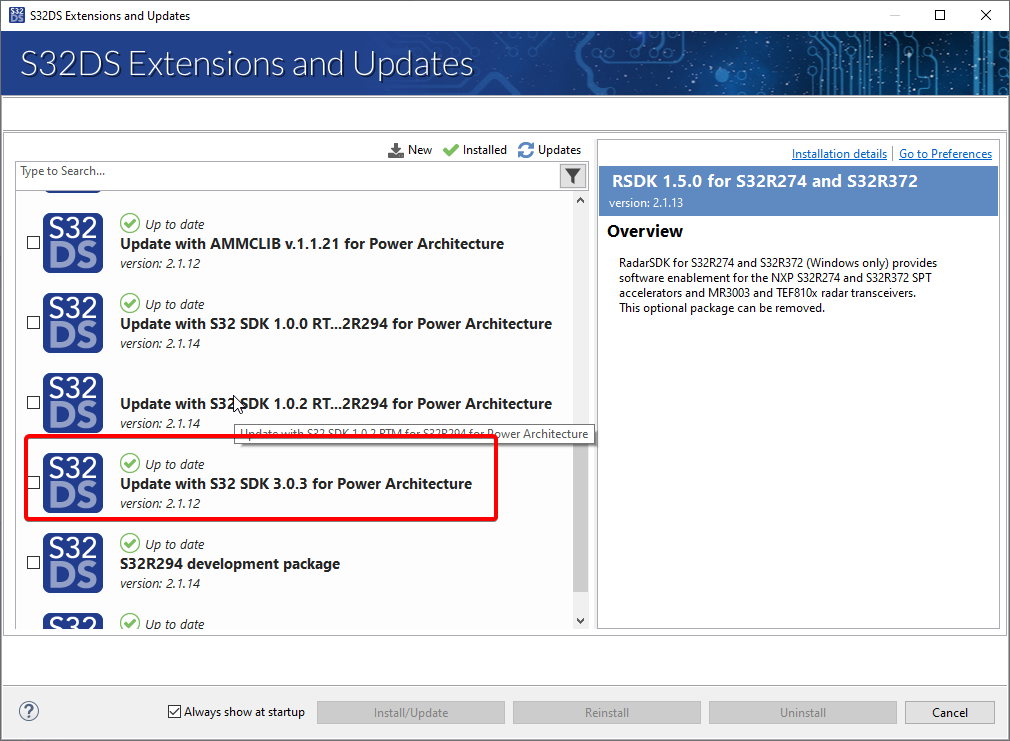Click the Up to date icon on S32 SDK 3.0.3
1010x741 pixels.
tap(130, 463)
